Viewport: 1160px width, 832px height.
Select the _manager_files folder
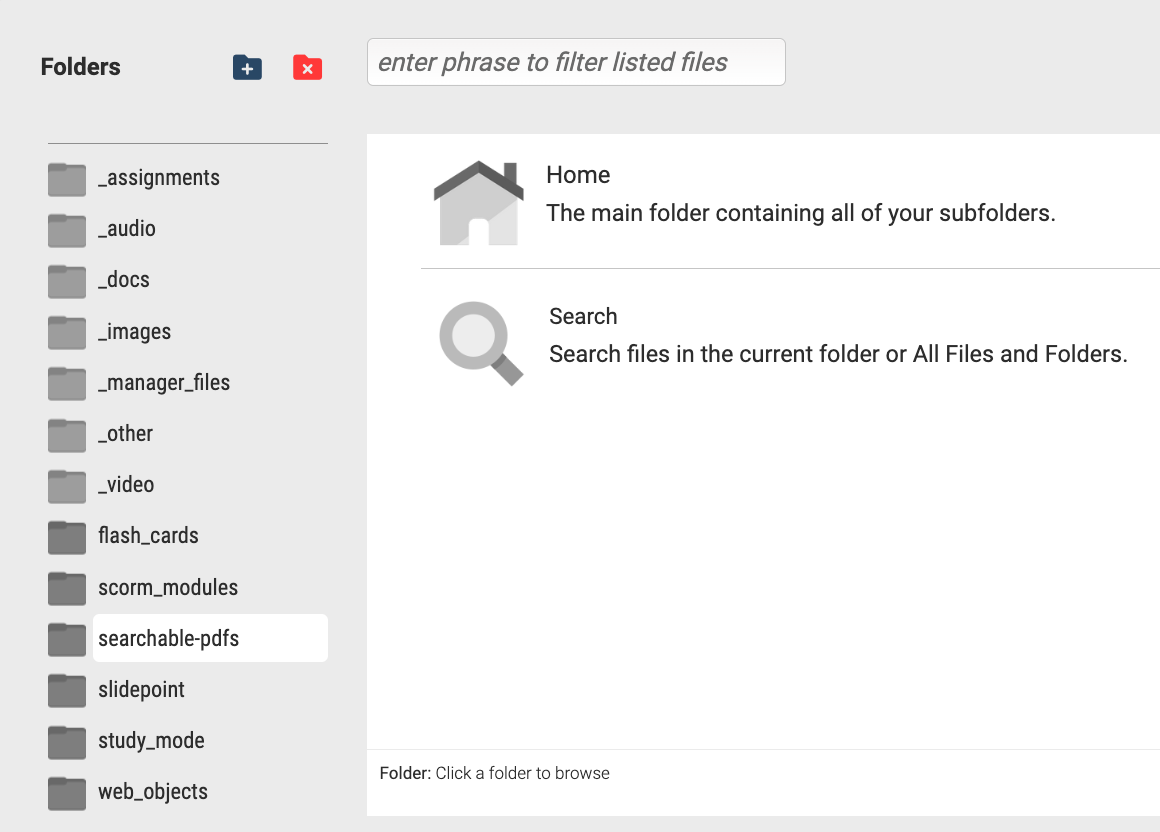(163, 382)
